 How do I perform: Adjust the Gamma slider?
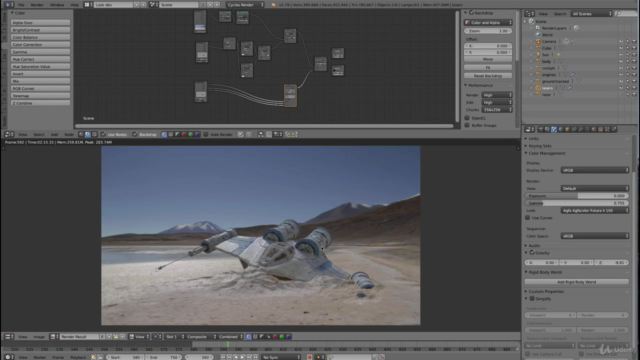point(577,203)
